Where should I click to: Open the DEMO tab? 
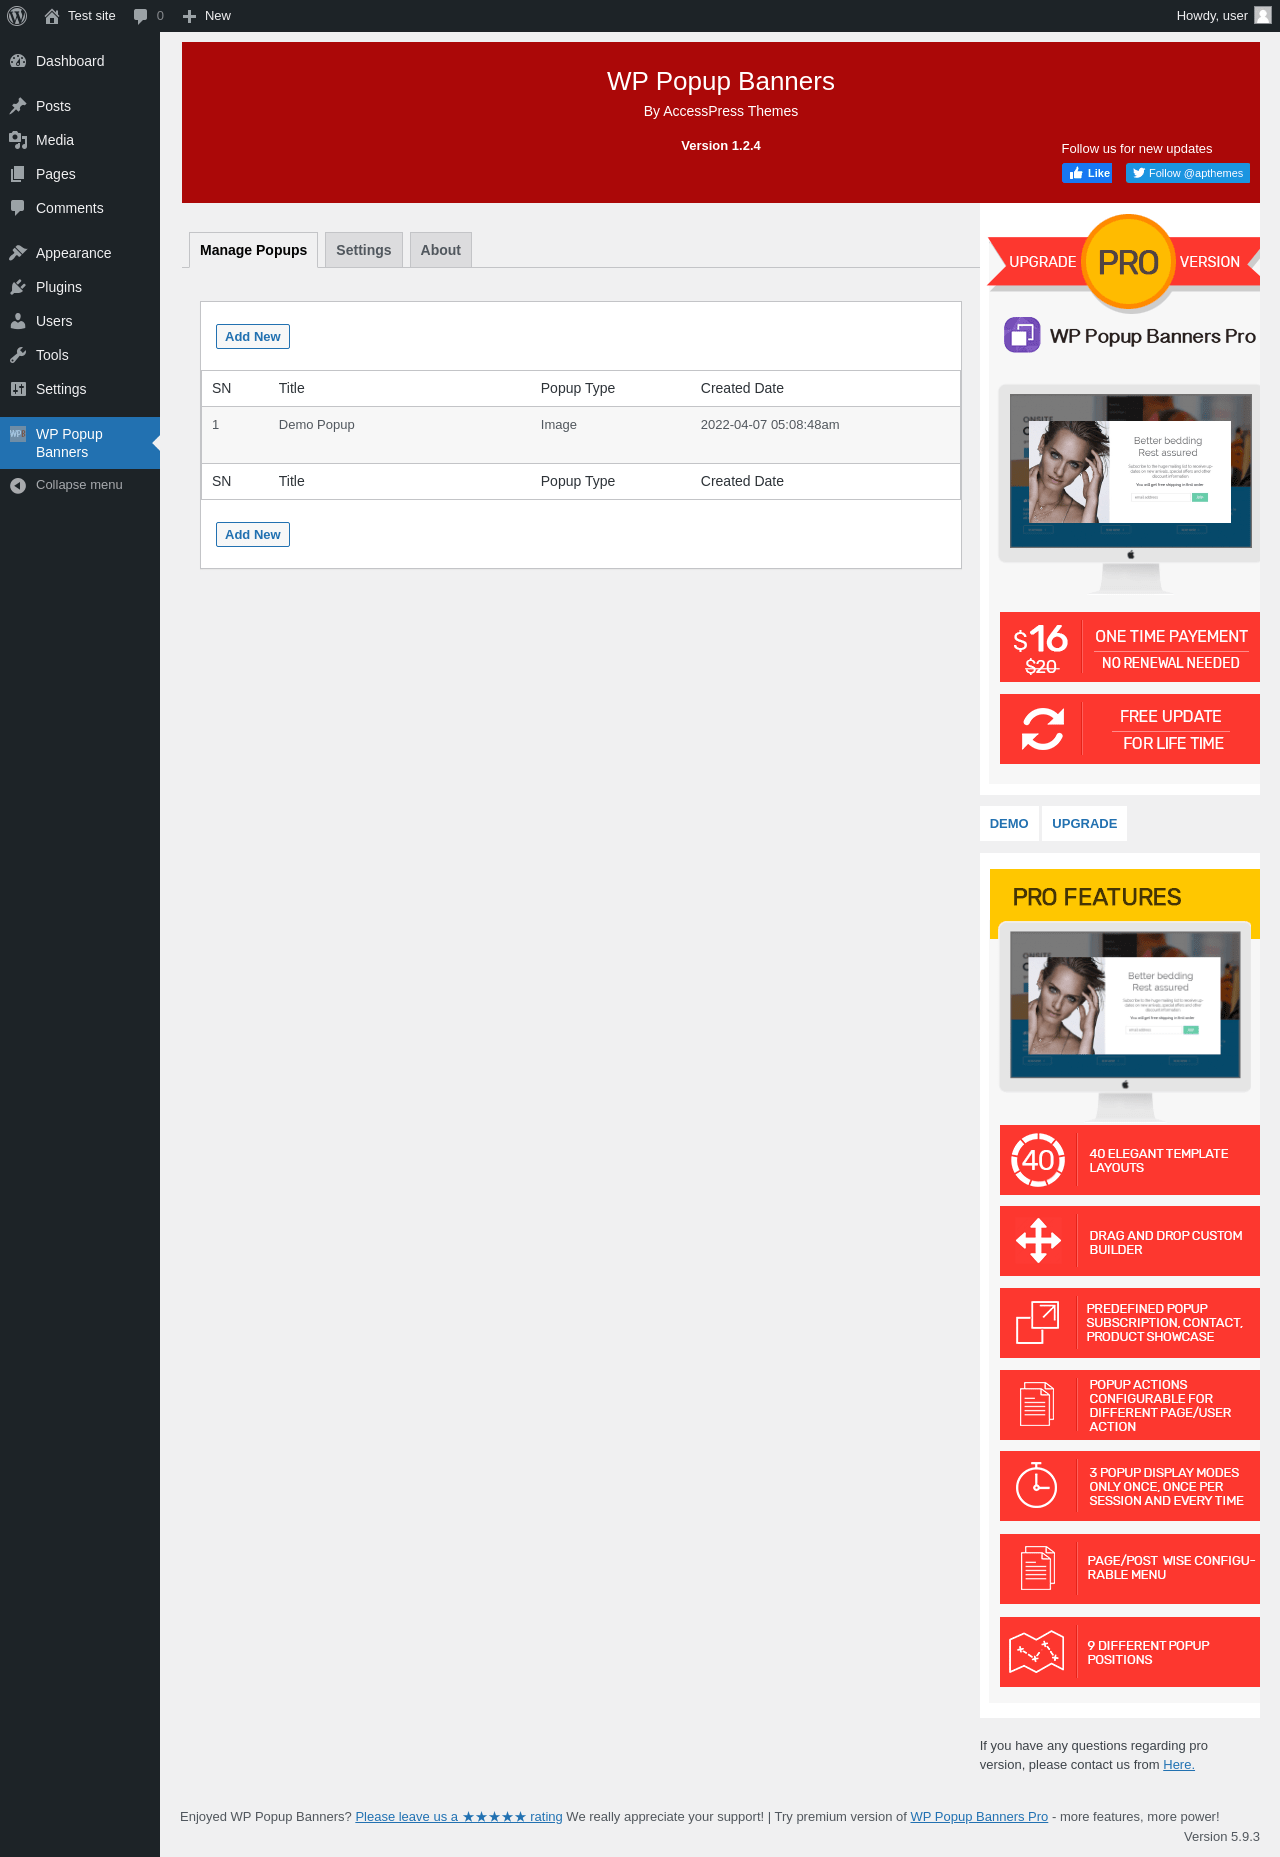1009,824
